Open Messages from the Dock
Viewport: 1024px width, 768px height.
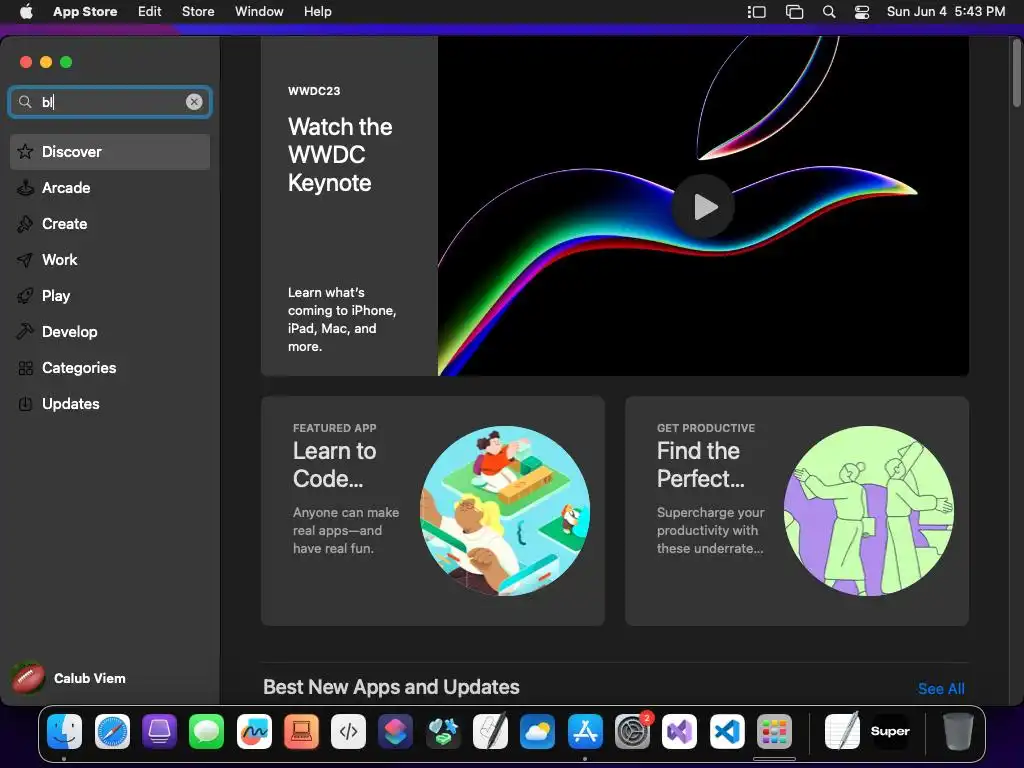(x=206, y=731)
